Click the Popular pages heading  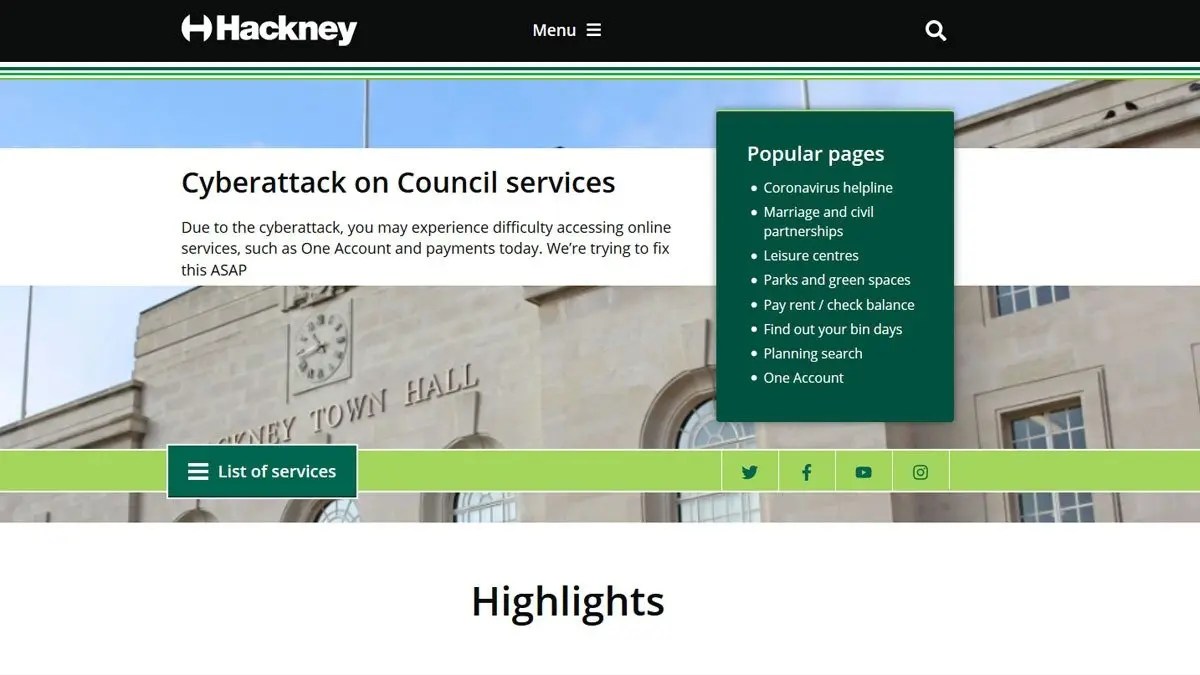816,154
